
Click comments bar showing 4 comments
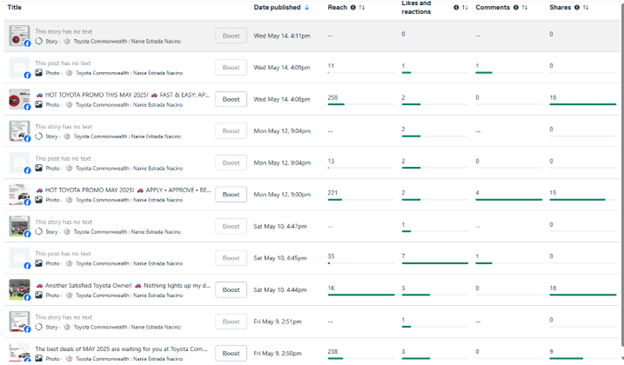(509, 199)
